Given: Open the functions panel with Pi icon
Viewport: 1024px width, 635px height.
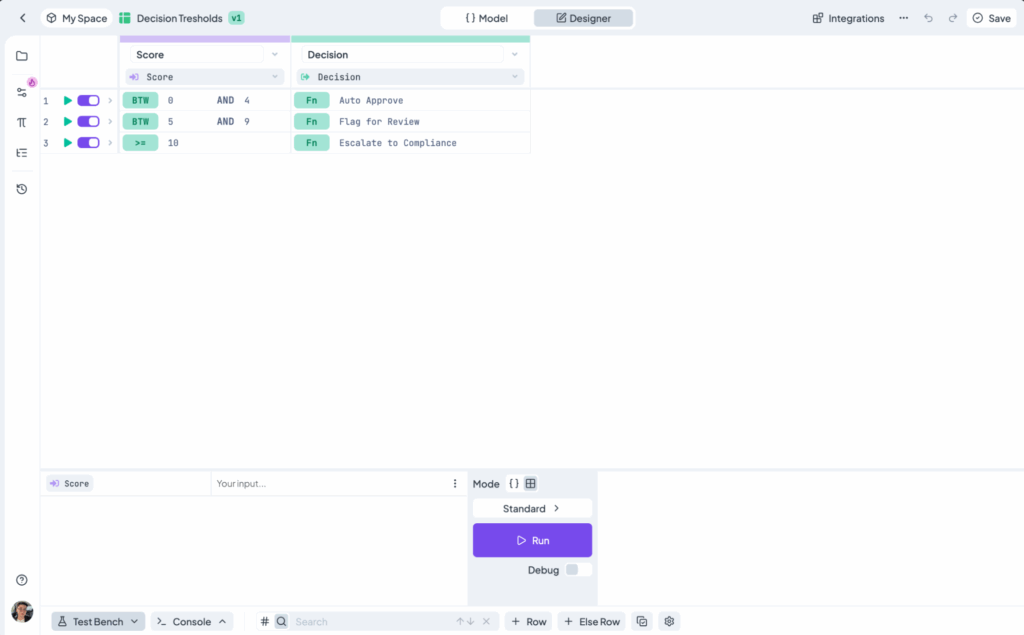Looking at the screenshot, I should click(22, 121).
